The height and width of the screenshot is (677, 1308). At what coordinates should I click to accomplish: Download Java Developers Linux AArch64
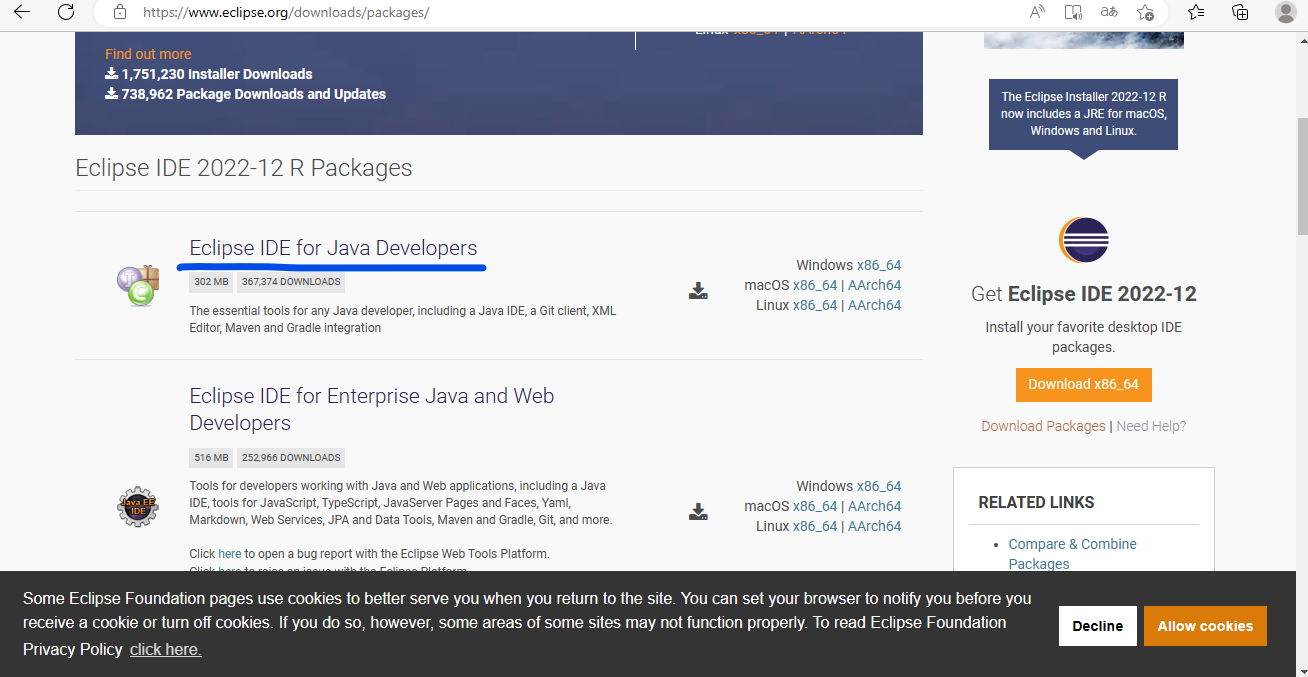point(874,305)
